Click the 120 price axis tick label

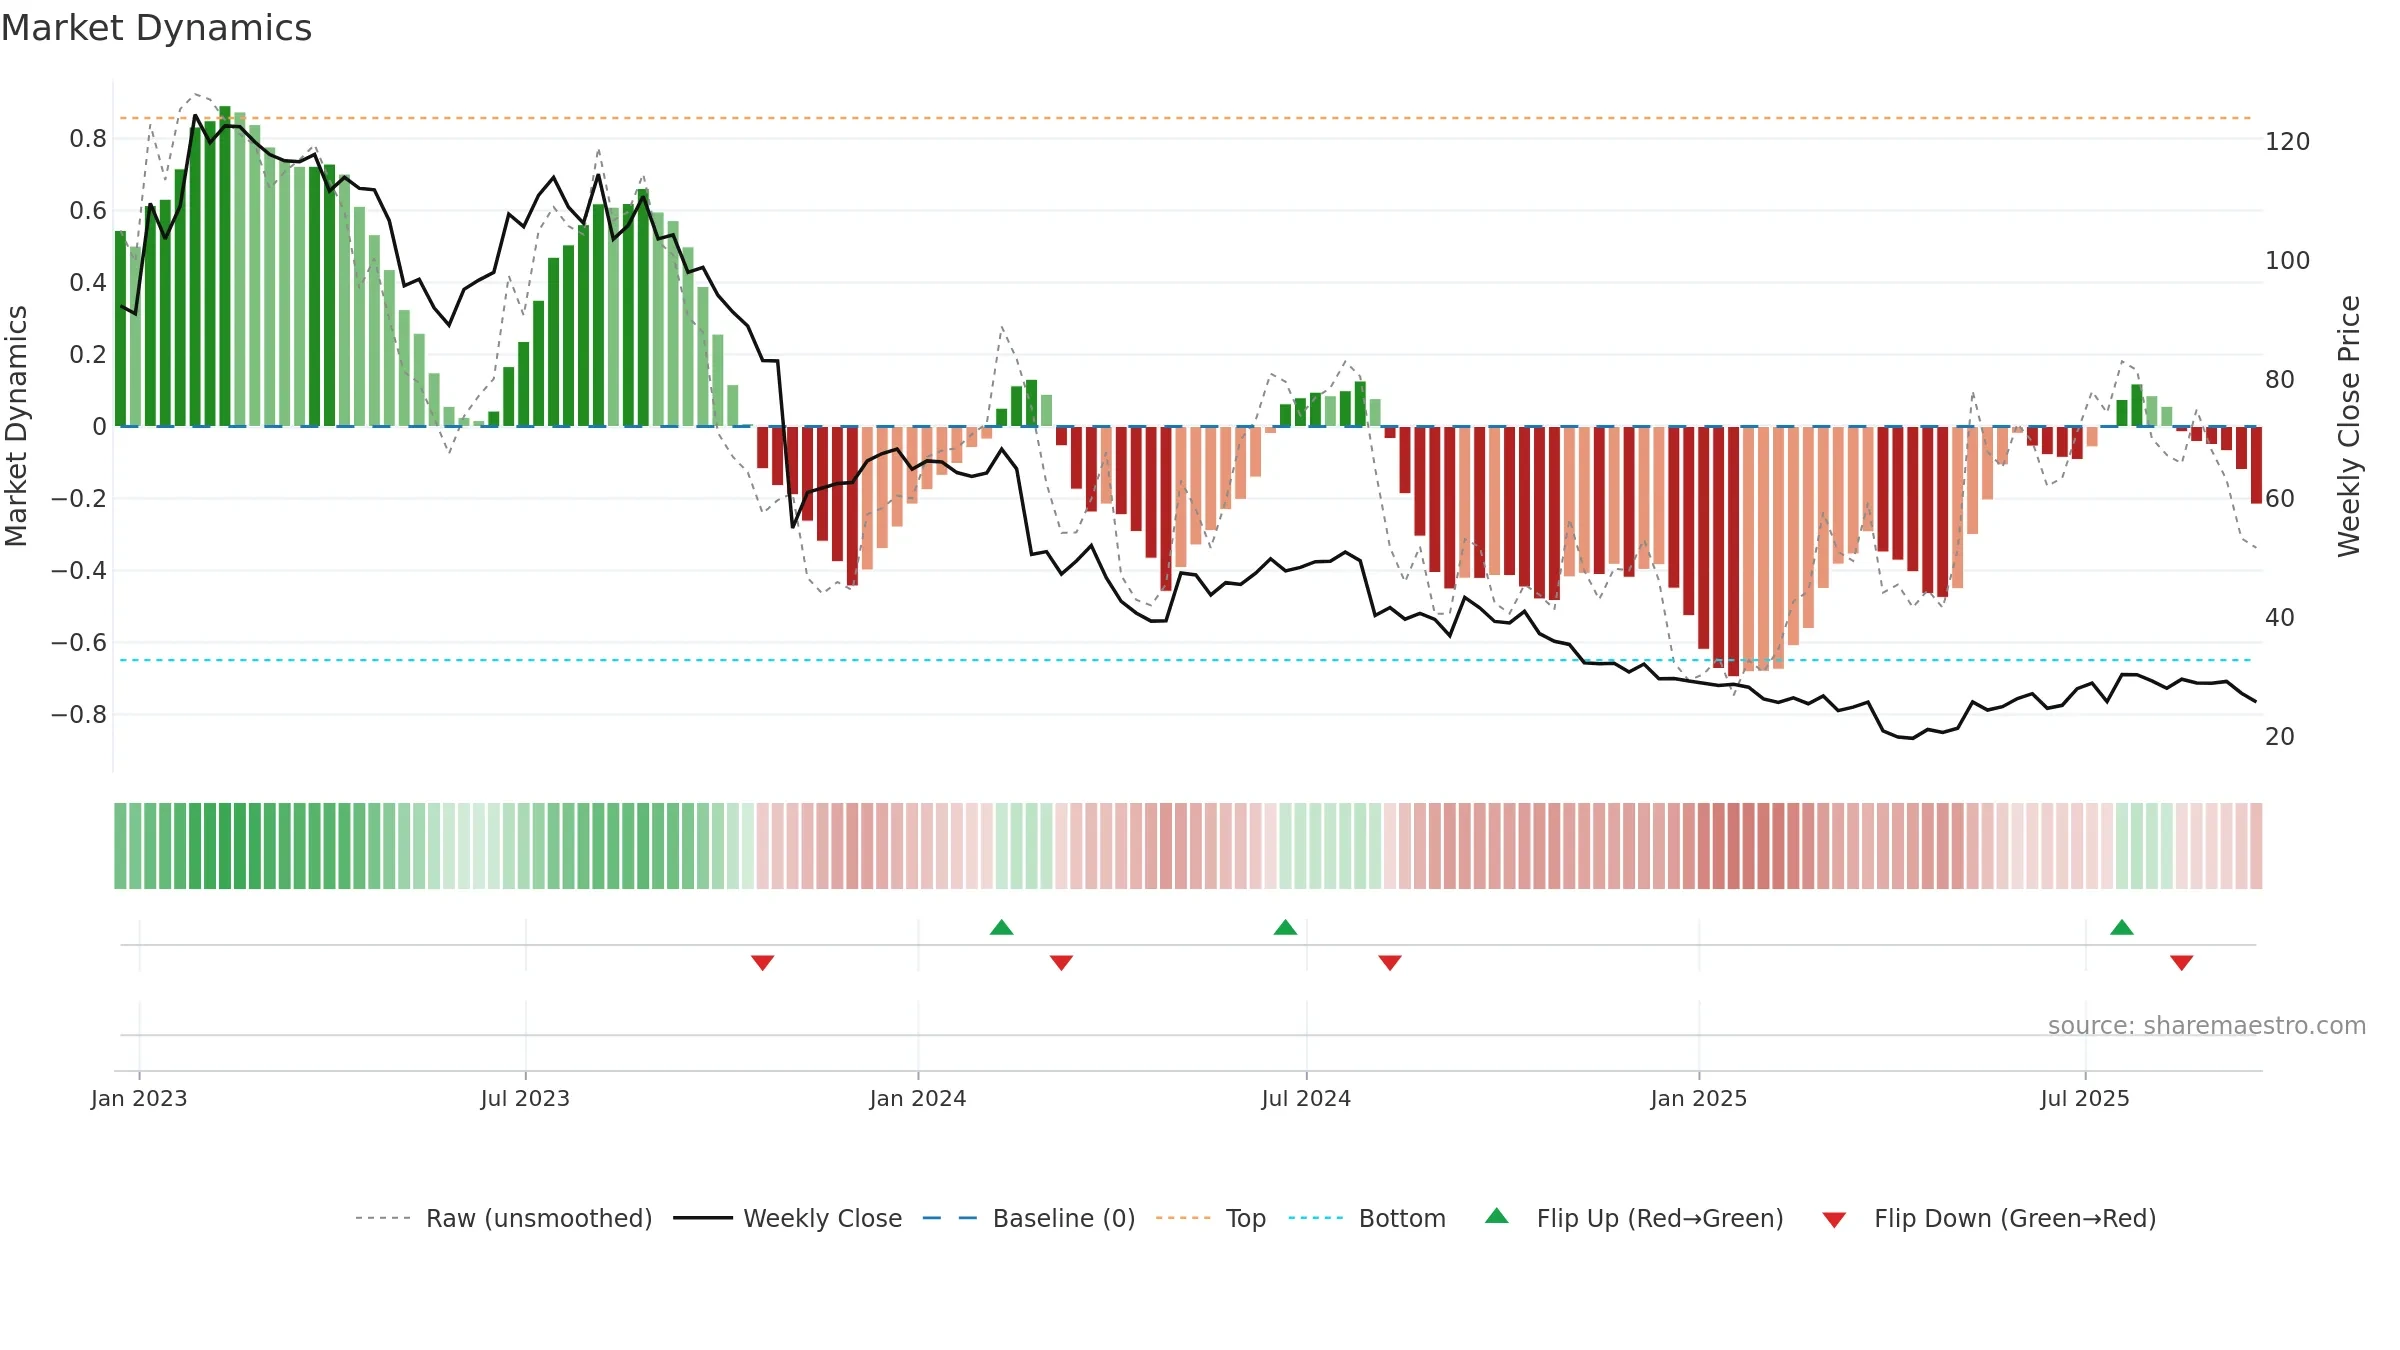pos(2288,142)
